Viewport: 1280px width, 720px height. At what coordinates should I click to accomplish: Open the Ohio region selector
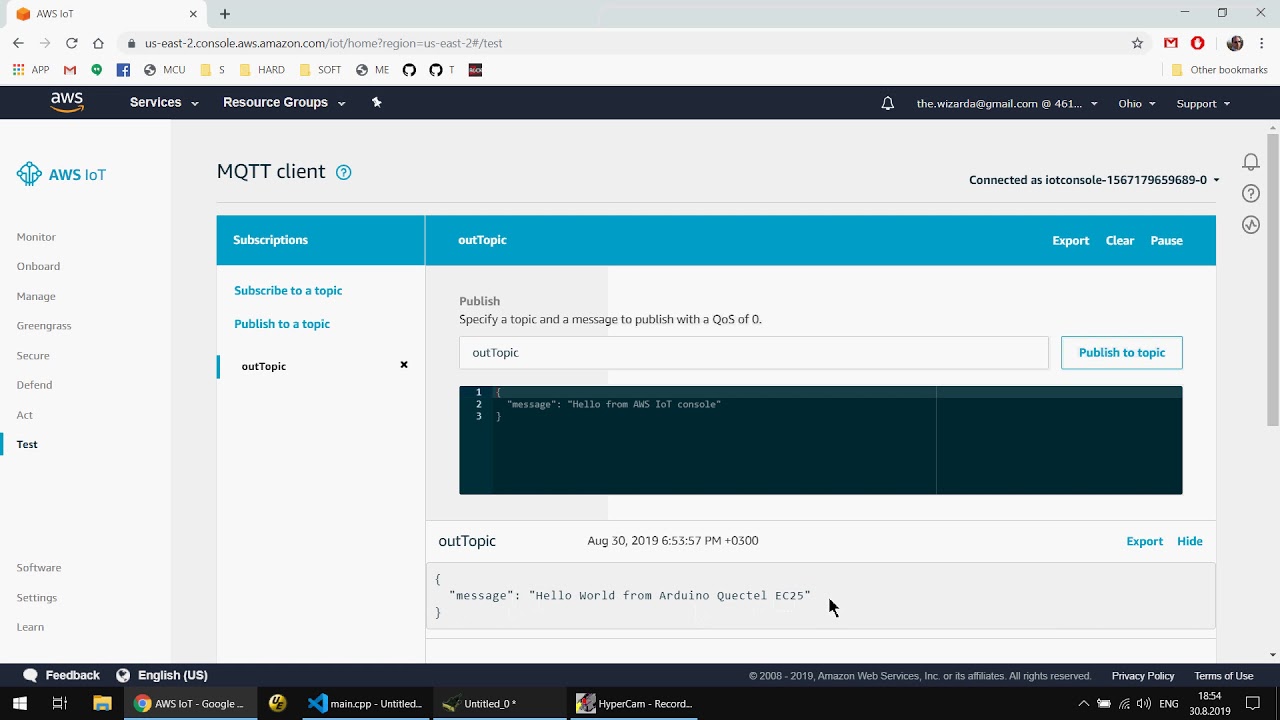tap(1137, 103)
